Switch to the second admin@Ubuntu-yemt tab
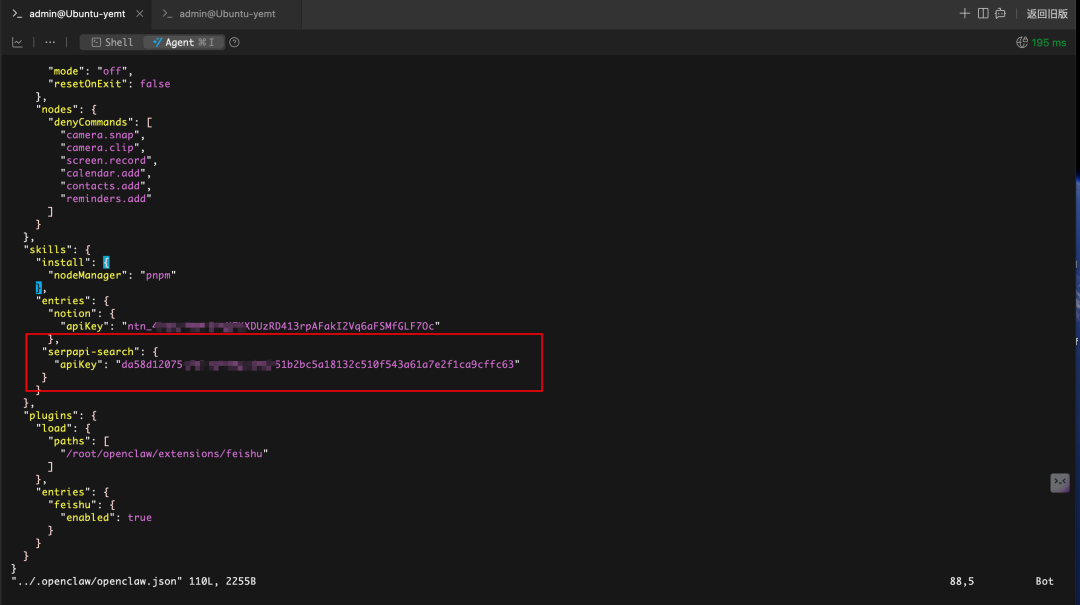 click(x=226, y=14)
